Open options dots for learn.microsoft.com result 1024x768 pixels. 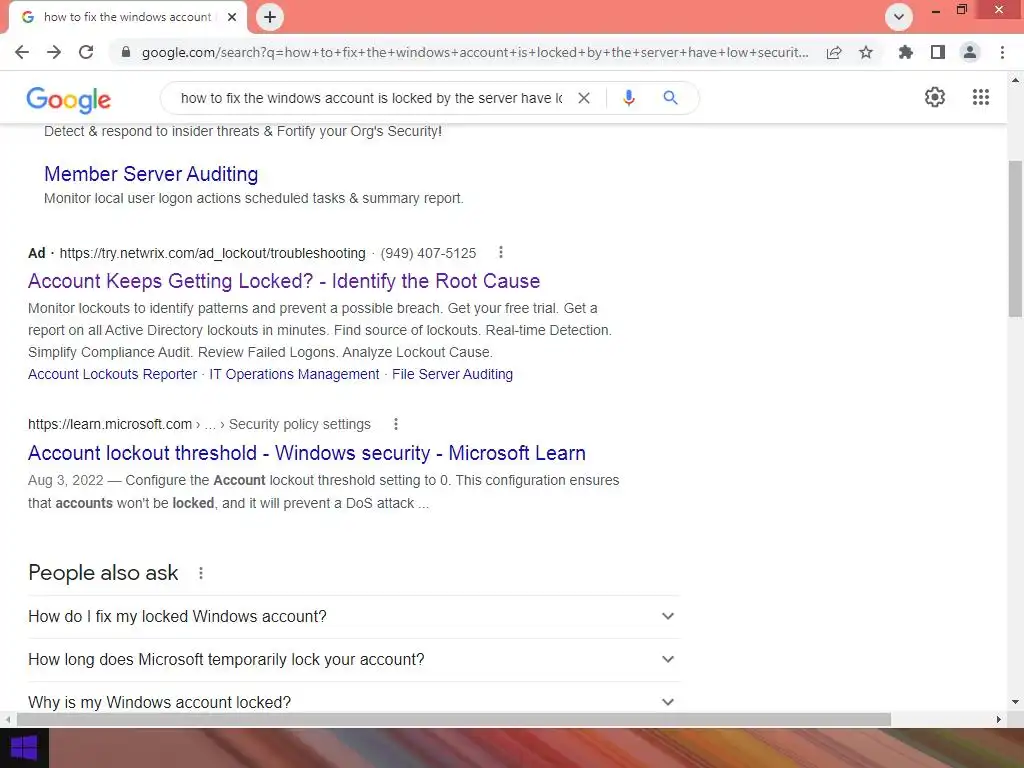pyautogui.click(x=396, y=424)
